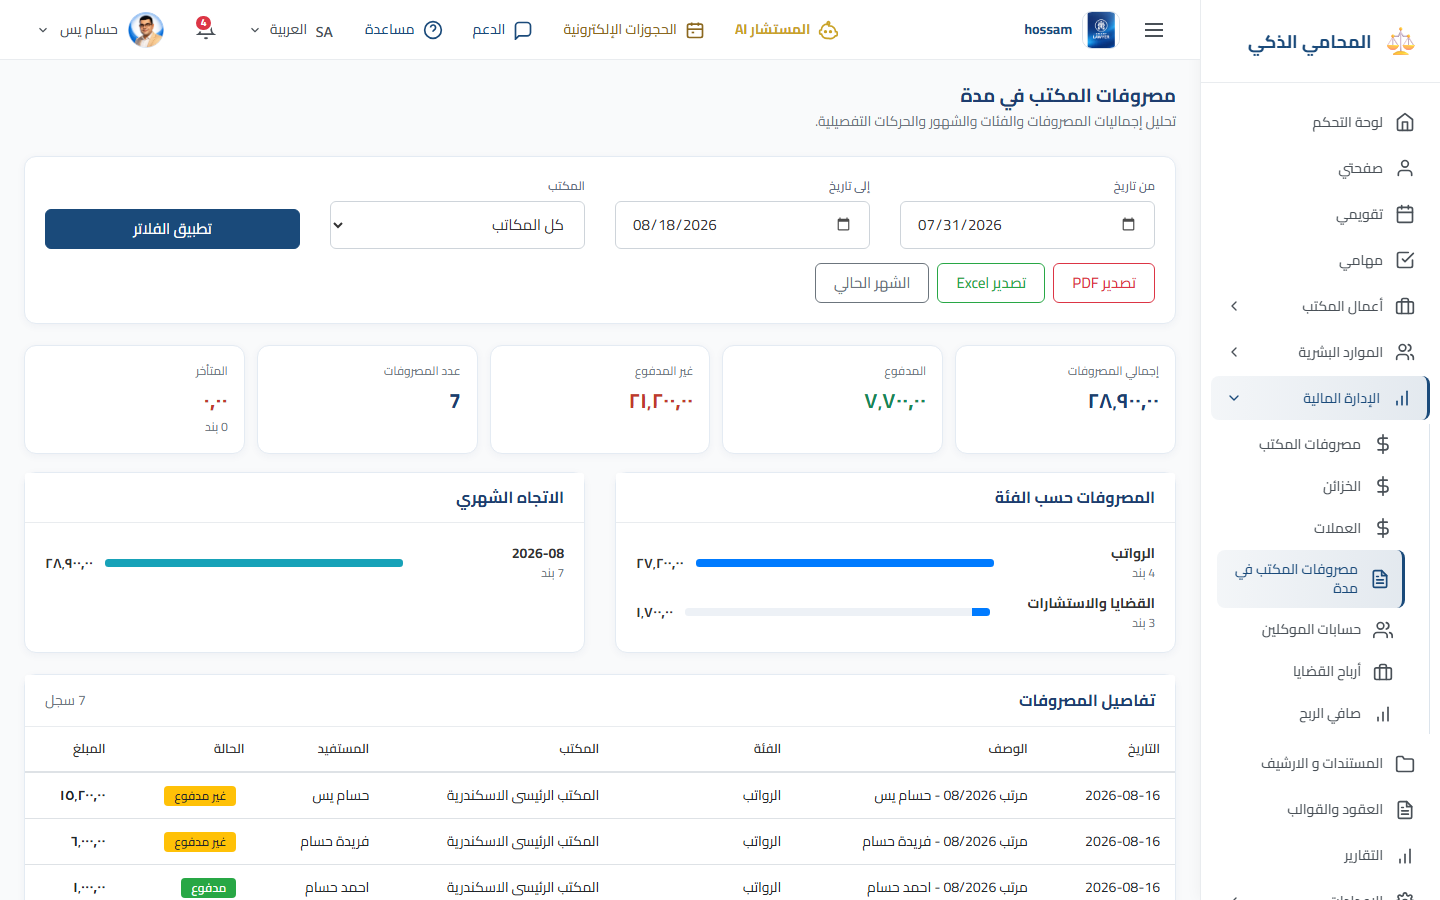Click the تطبيق الفلاتر button

(172, 229)
